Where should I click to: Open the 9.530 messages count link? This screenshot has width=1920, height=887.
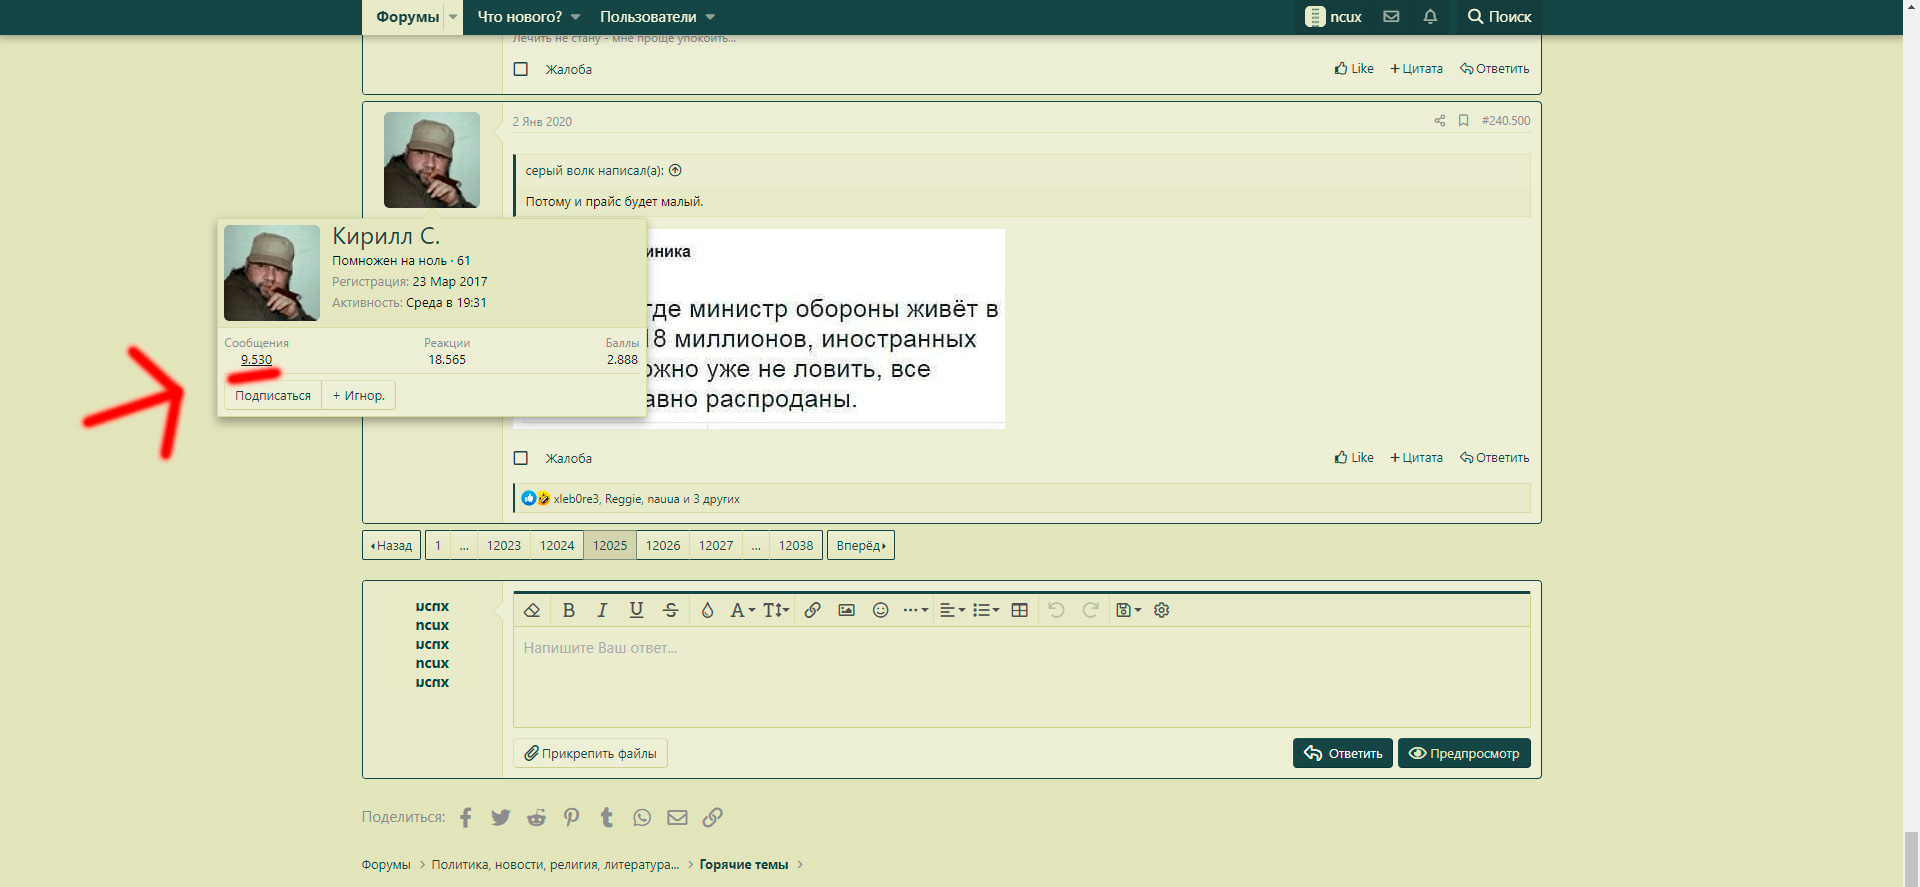pyautogui.click(x=256, y=360)
